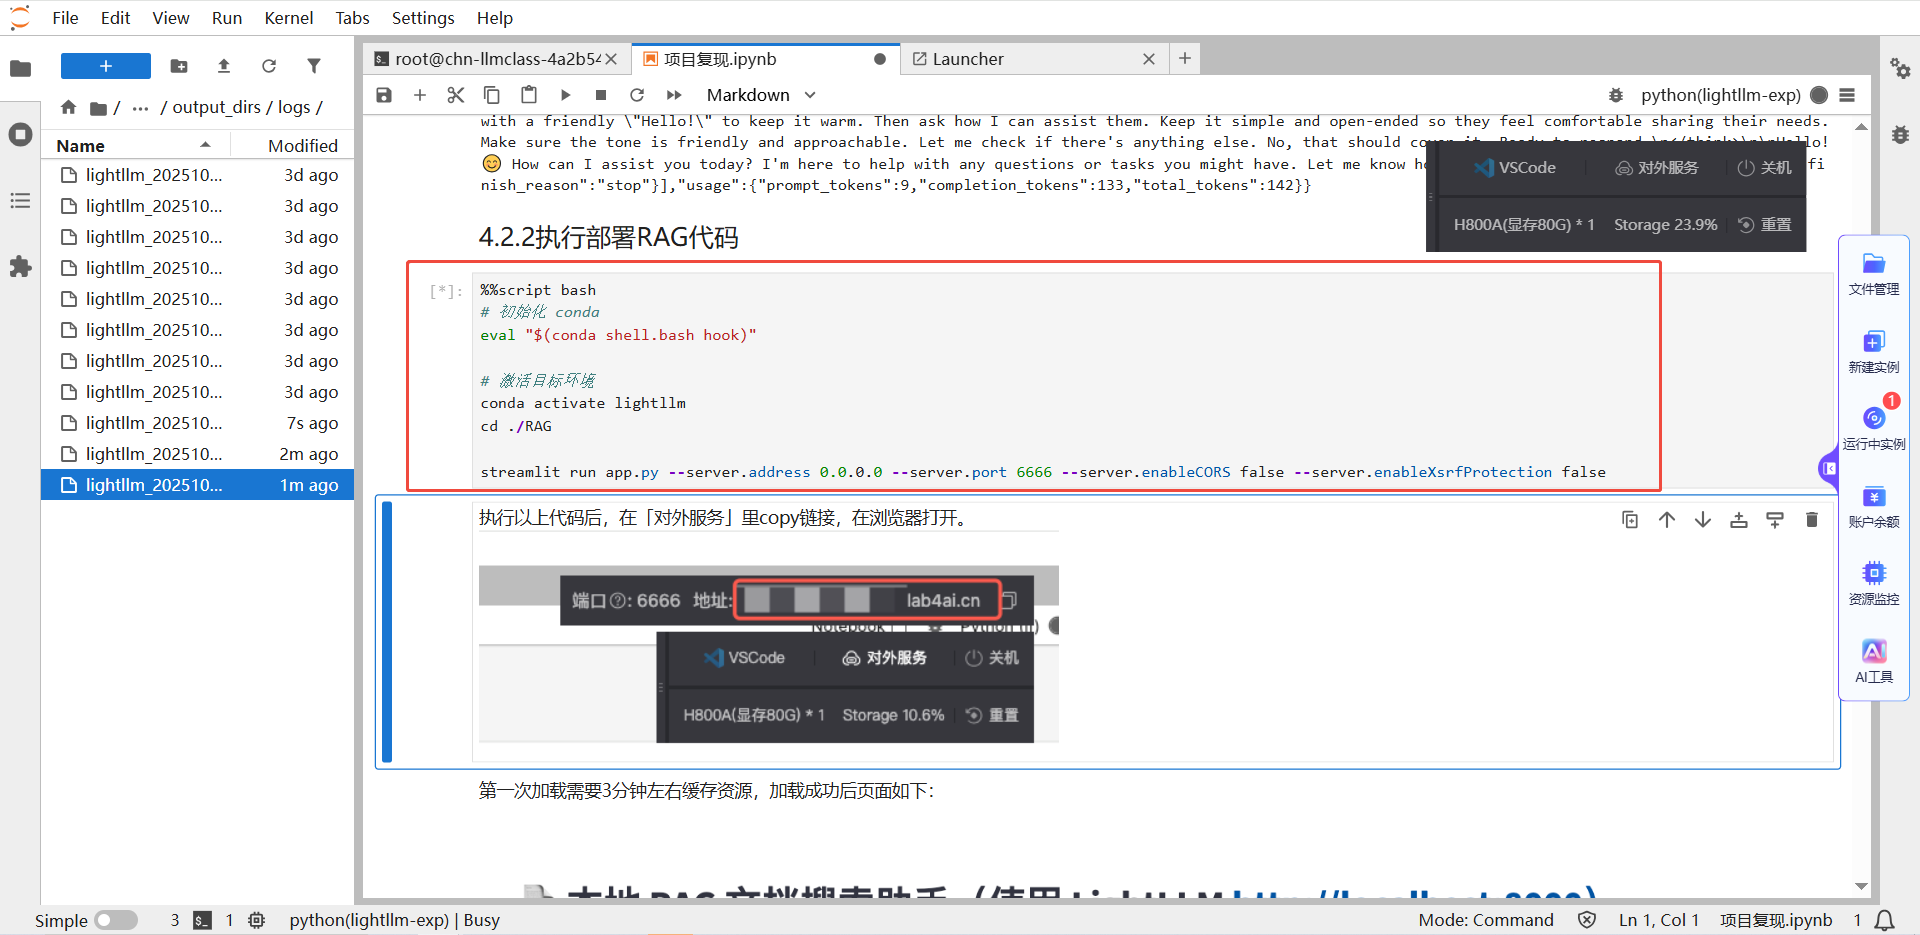Image resolution: width=1920 pixels, height=935 pixels.
Task: Open the Property Inspector gears icon
Action: (x=1900, y=68)
